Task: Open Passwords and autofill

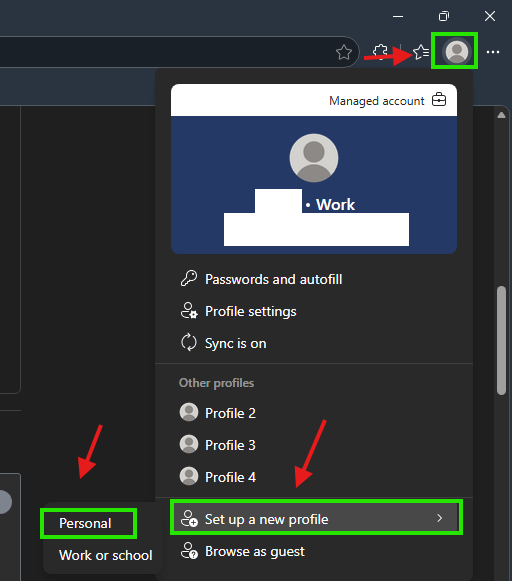Action: pyautogui.click(x=314, y=279)
